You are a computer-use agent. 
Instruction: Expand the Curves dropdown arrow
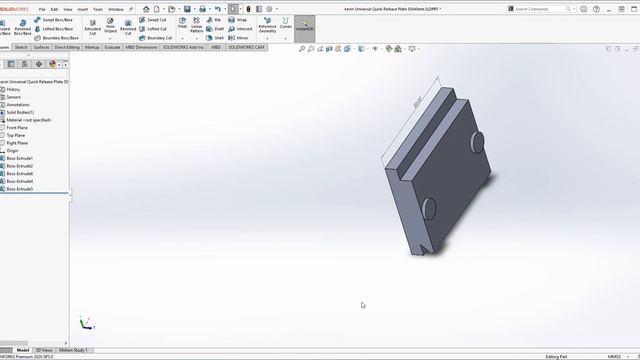pyautogui.click(x=286, y=39)
